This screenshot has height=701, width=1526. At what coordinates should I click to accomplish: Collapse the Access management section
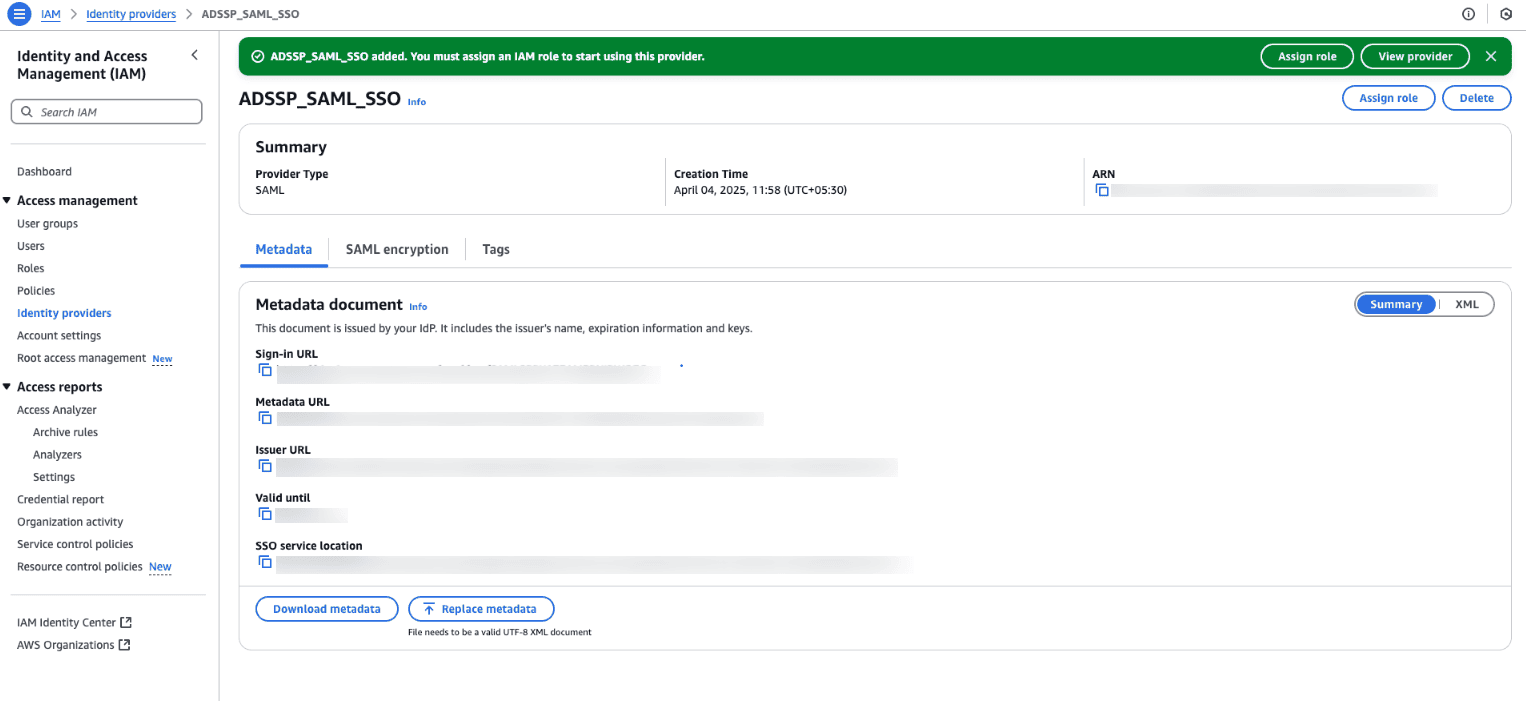tap(8, 201)
